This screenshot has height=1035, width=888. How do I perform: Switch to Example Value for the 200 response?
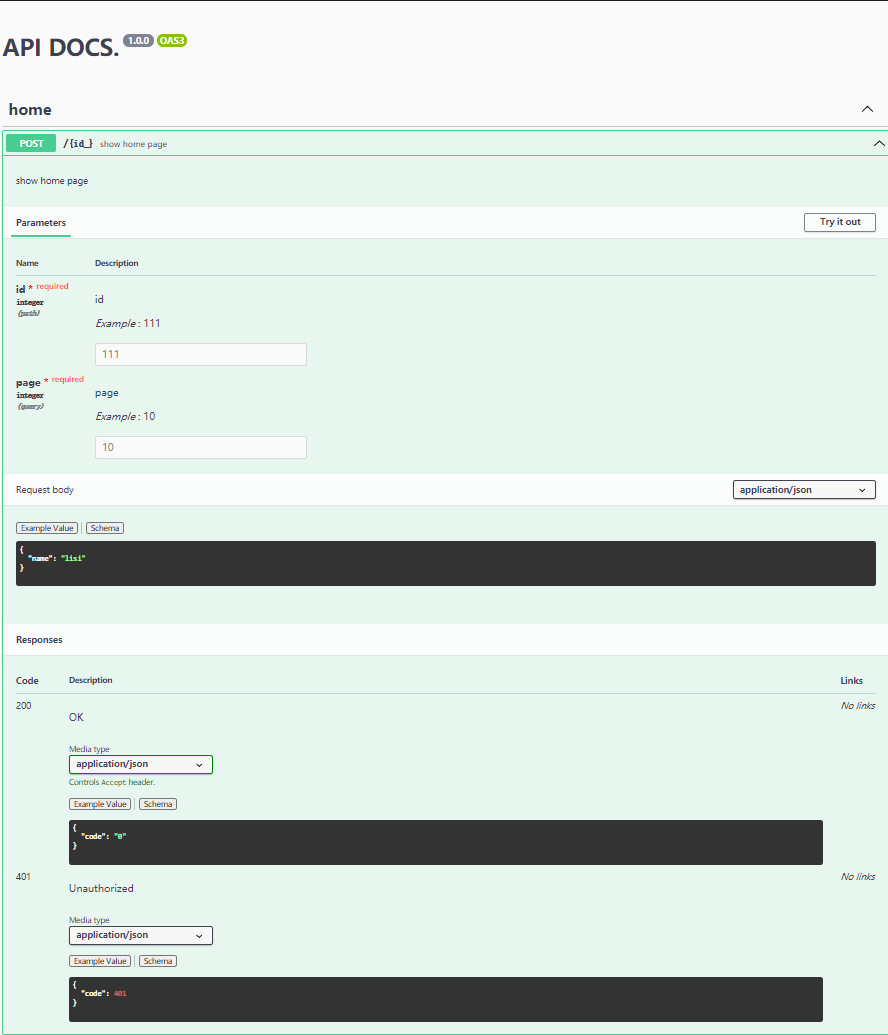coord(100,803)
